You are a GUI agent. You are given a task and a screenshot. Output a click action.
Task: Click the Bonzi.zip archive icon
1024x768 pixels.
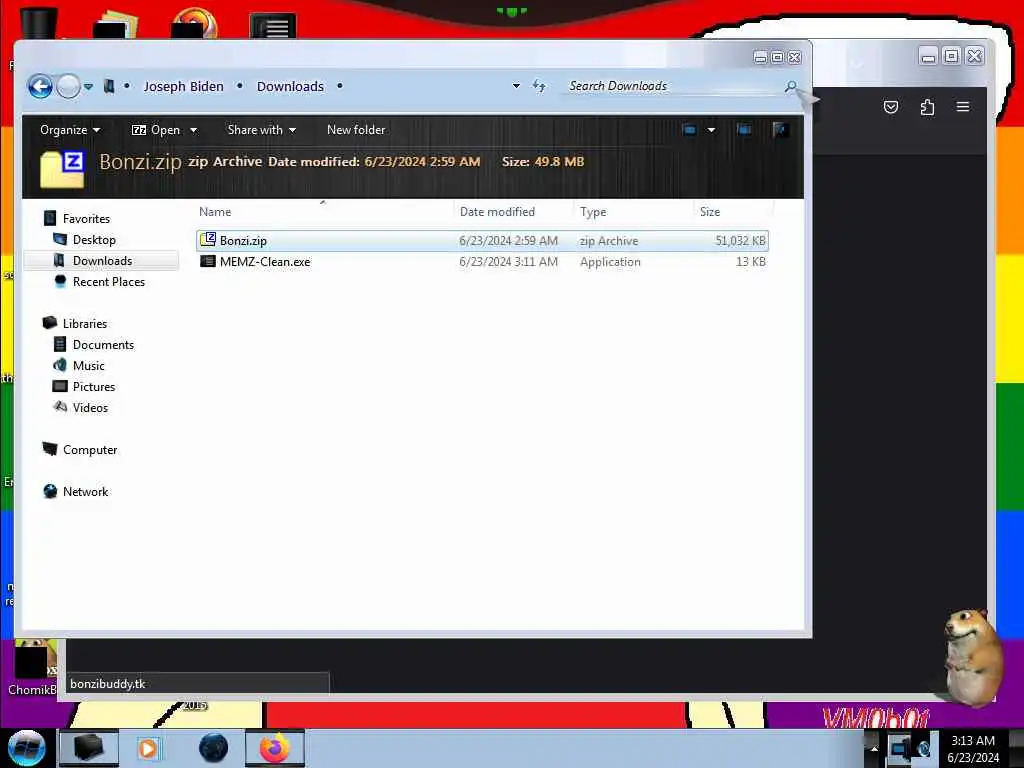click(208, 240)
